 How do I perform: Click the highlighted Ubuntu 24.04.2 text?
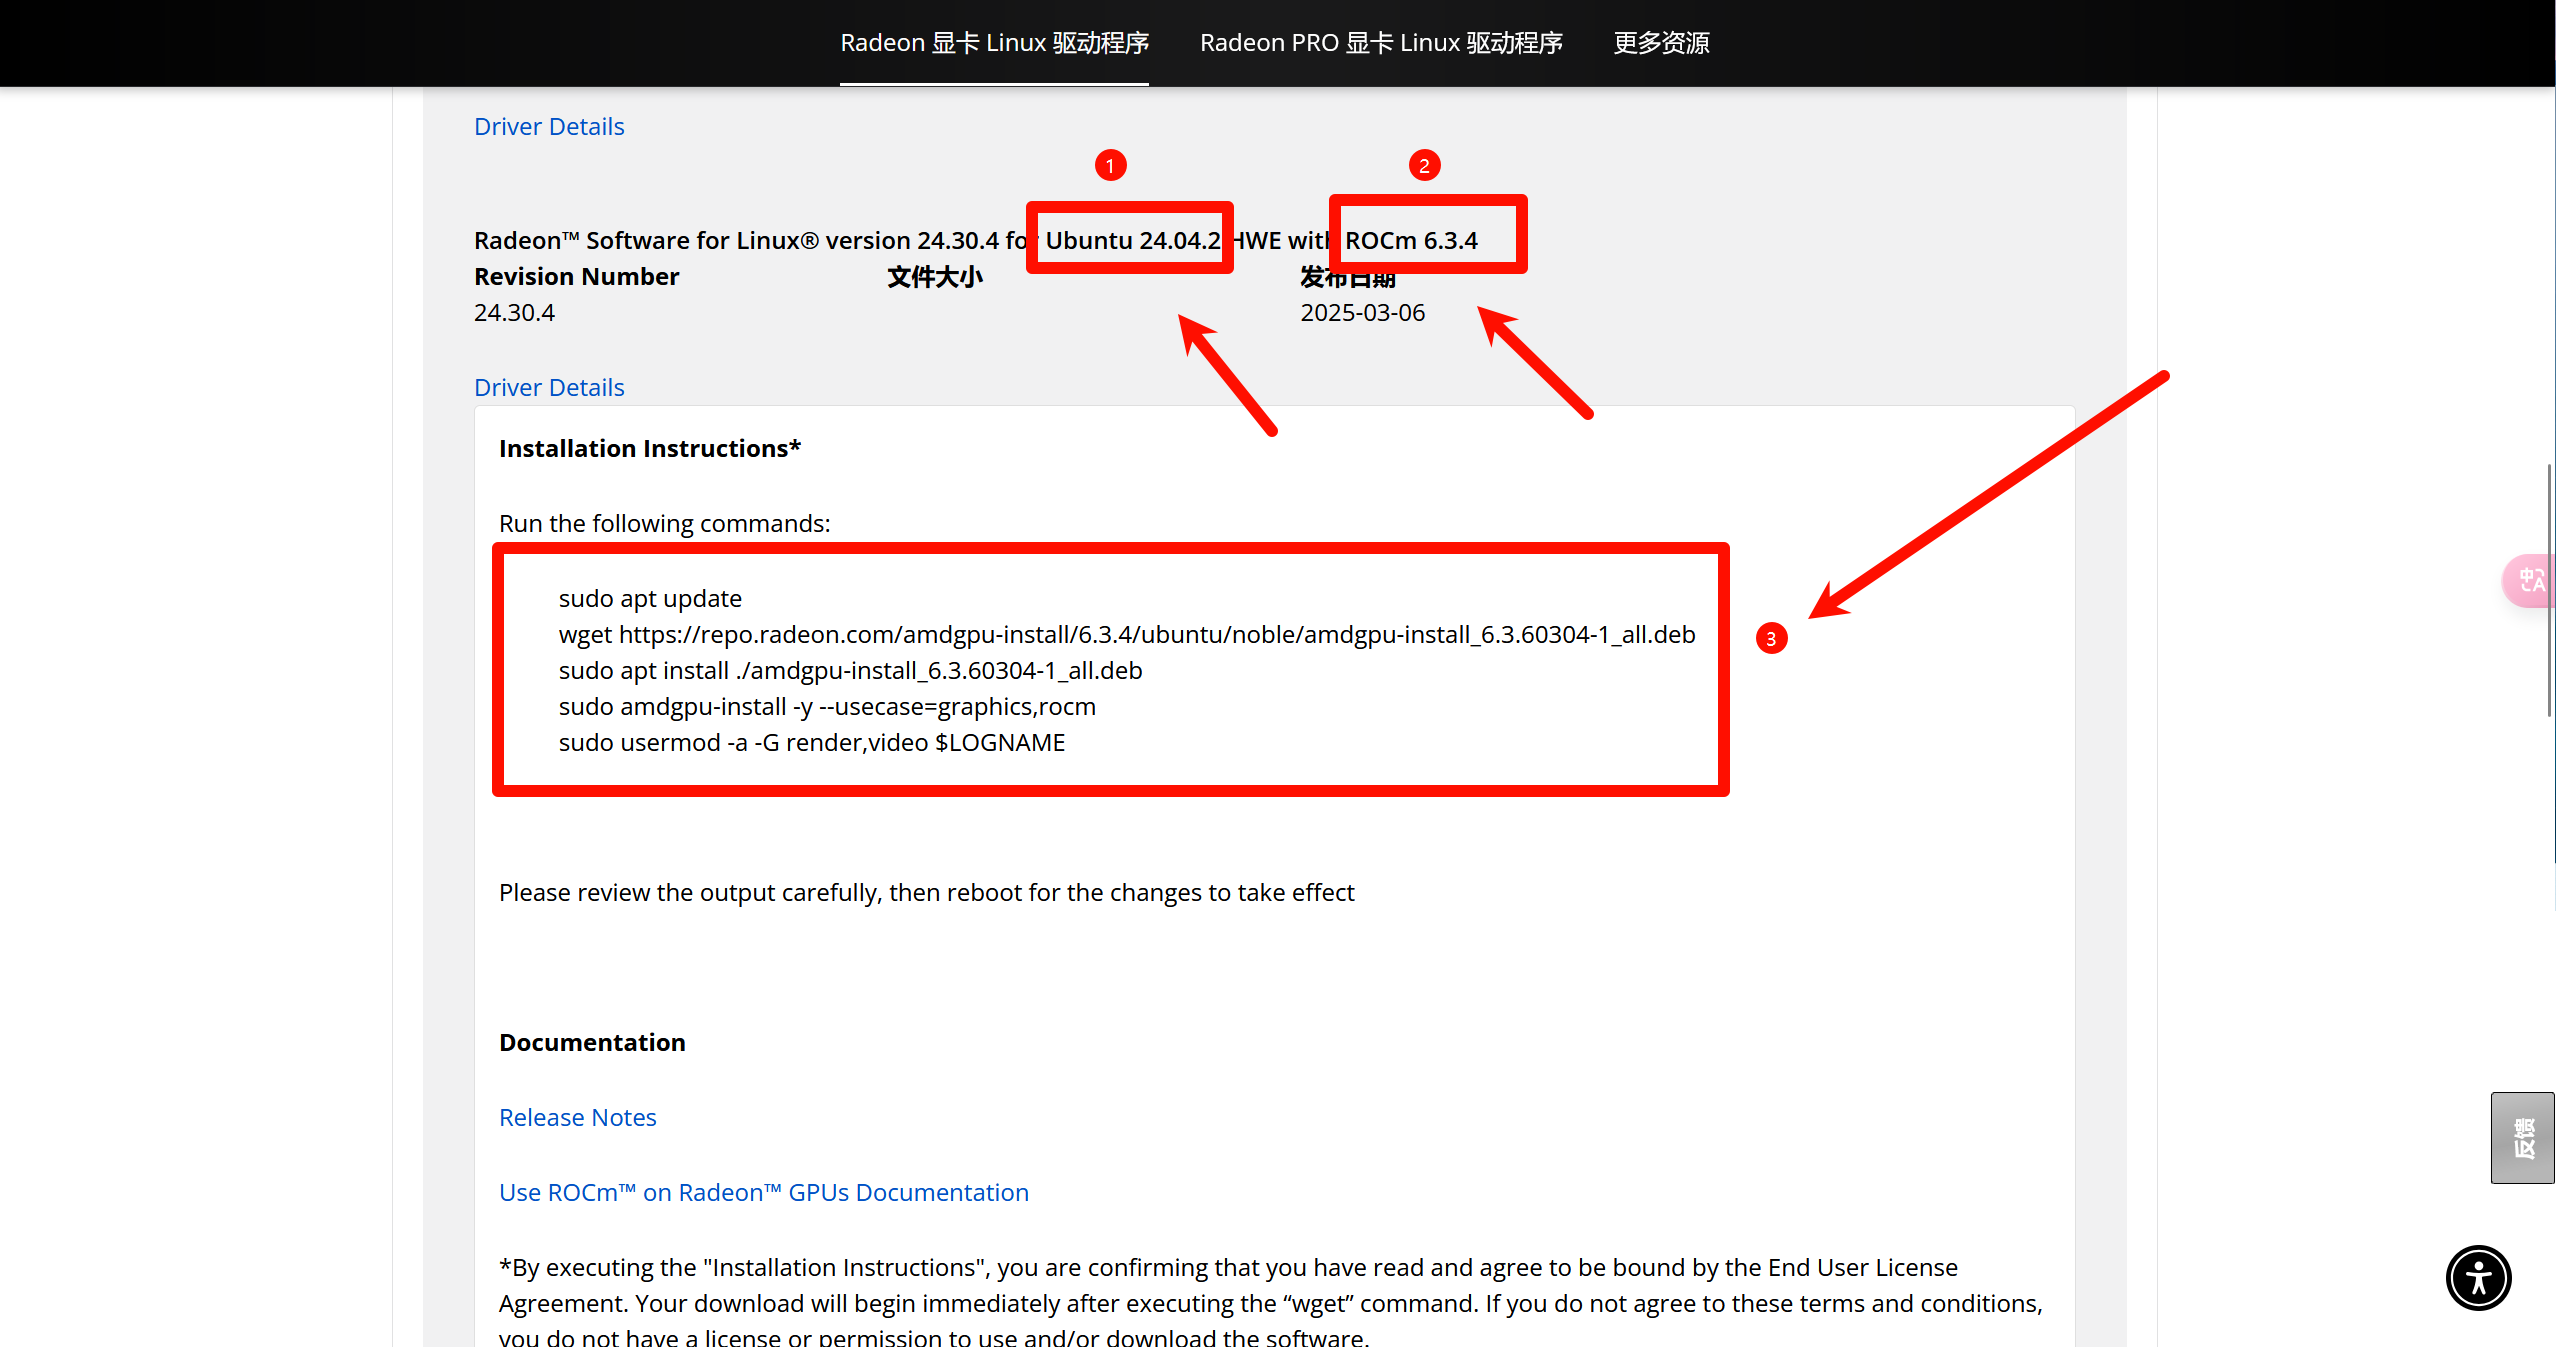(1132, 240)
